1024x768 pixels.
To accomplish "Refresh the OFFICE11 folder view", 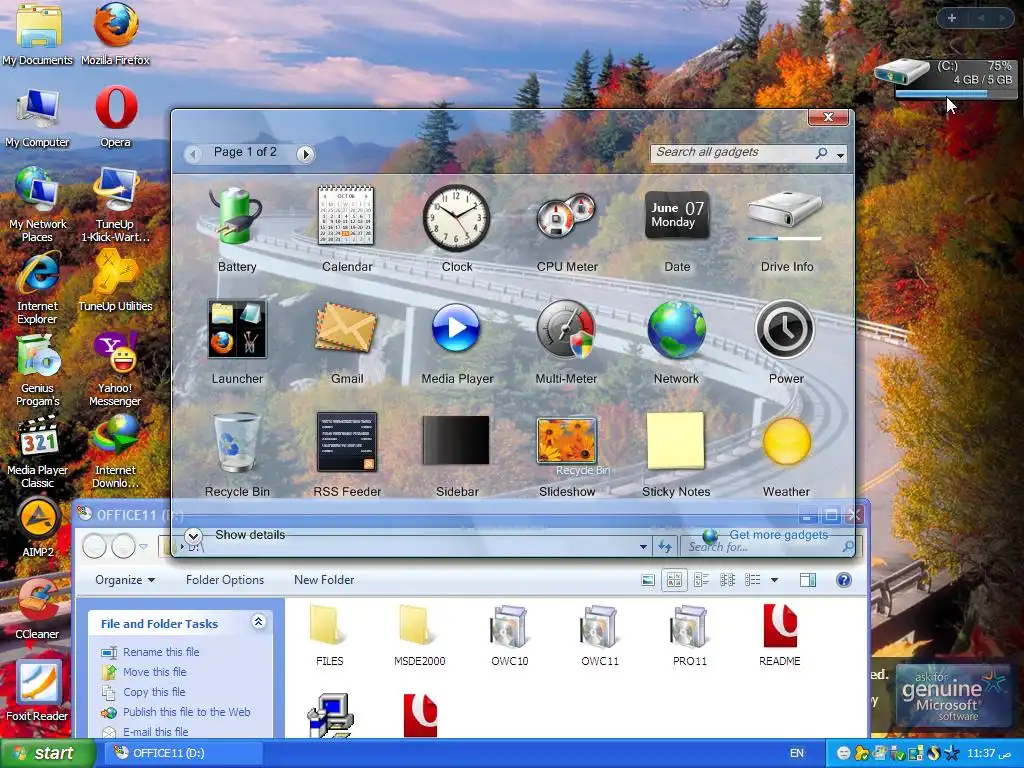I will (665, 547).
